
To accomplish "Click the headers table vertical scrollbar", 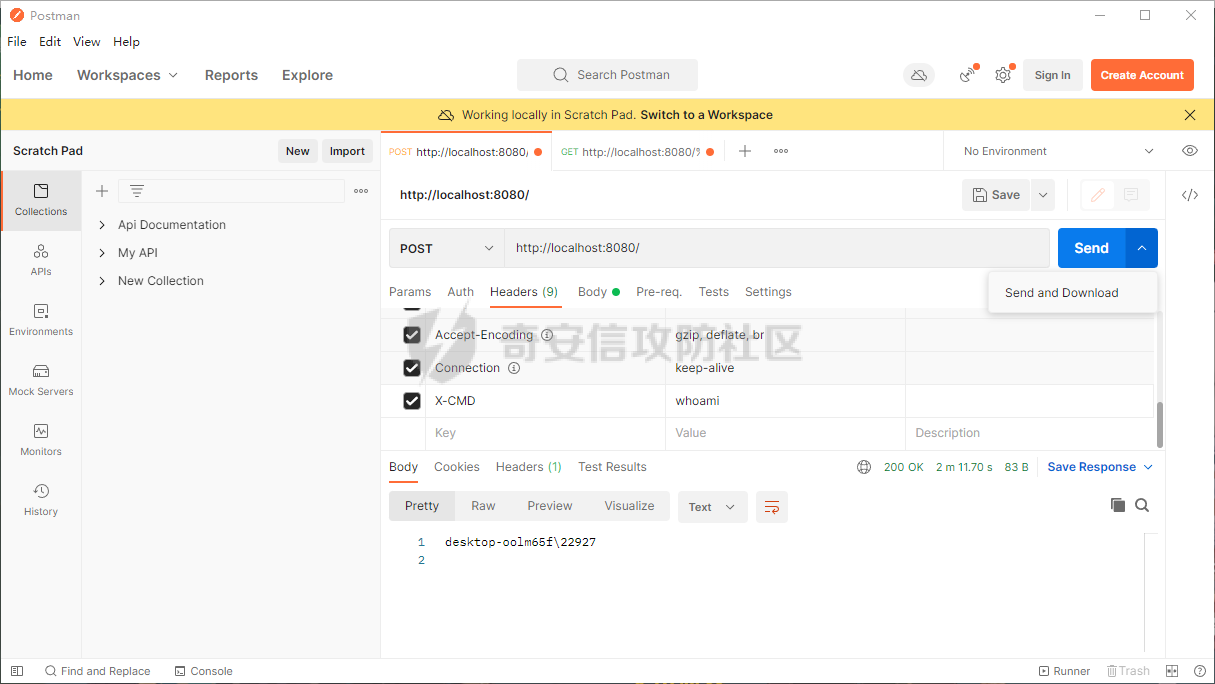I will click(1160, 425).
